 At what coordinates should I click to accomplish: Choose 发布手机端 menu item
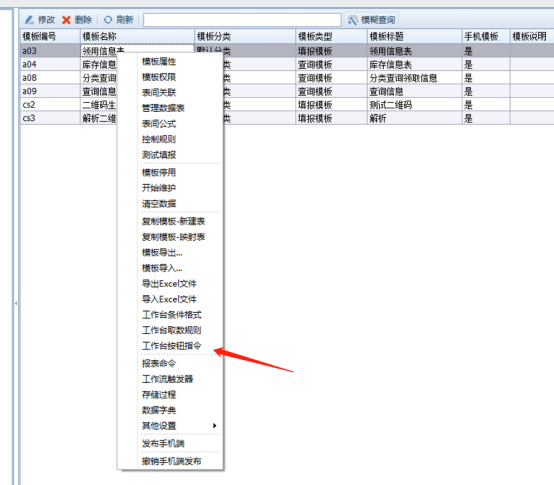click(163, 443)
